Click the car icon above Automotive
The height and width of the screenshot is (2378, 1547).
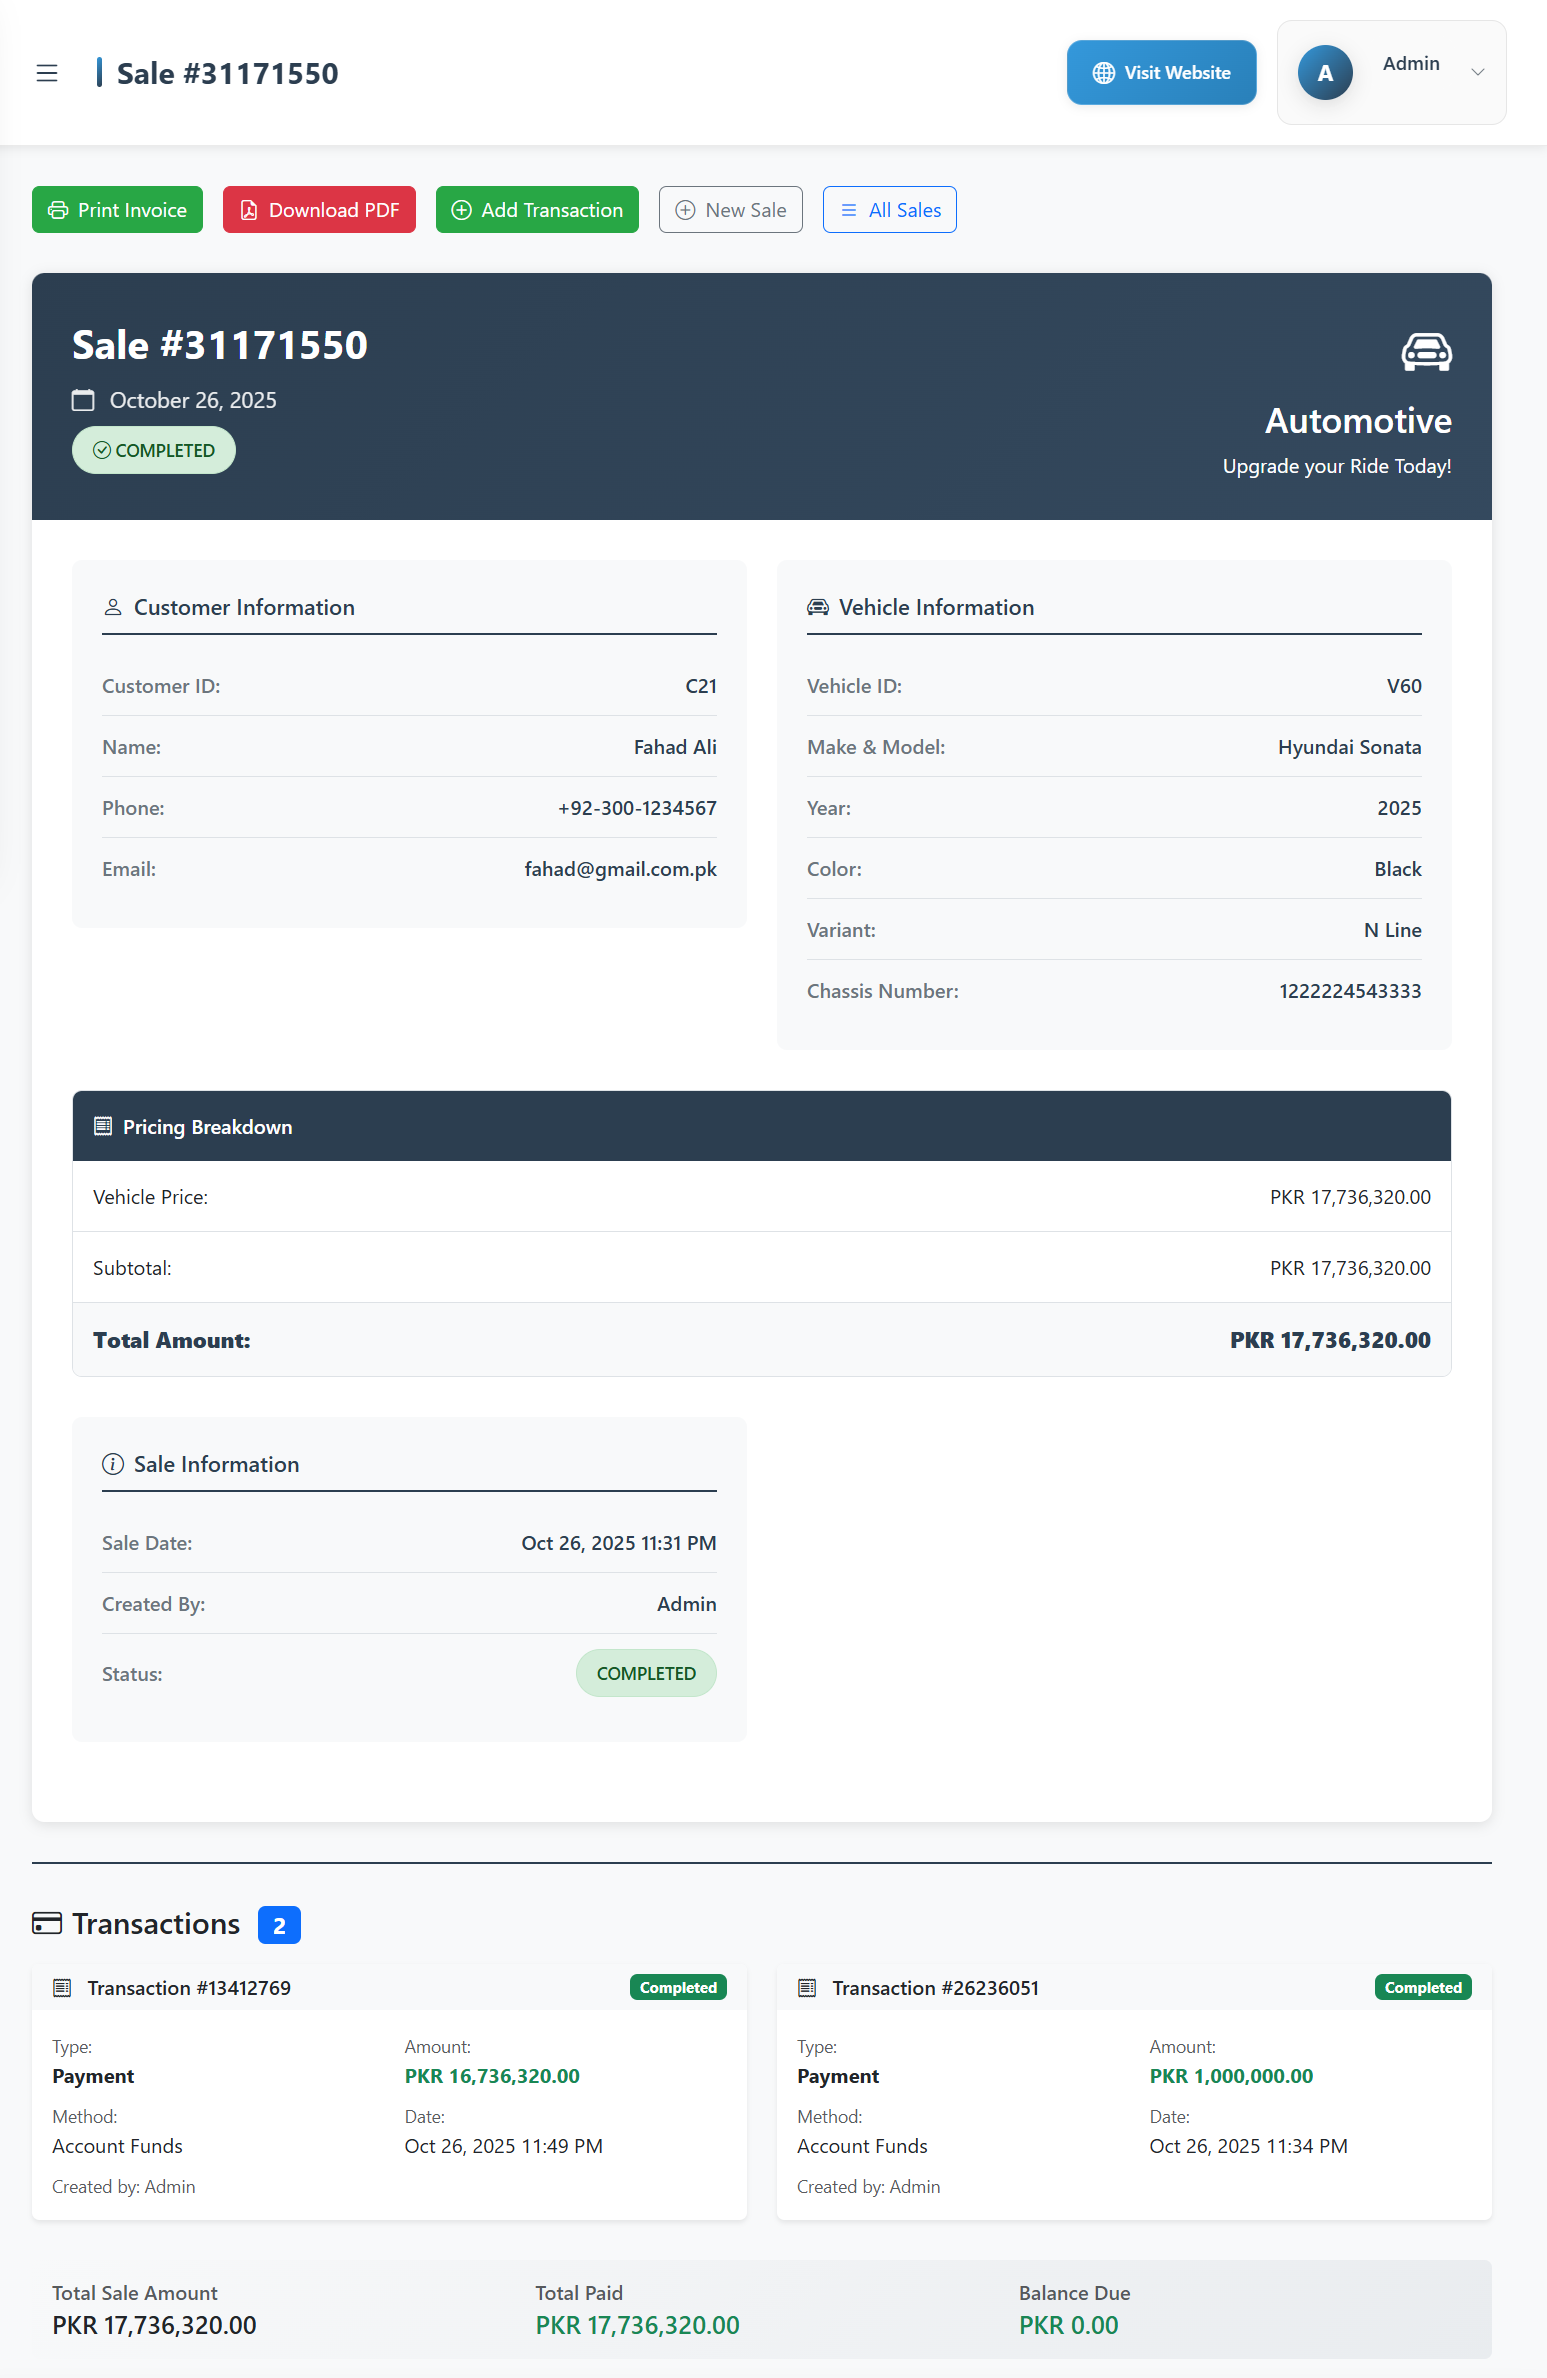click(x=1426, y=352)
